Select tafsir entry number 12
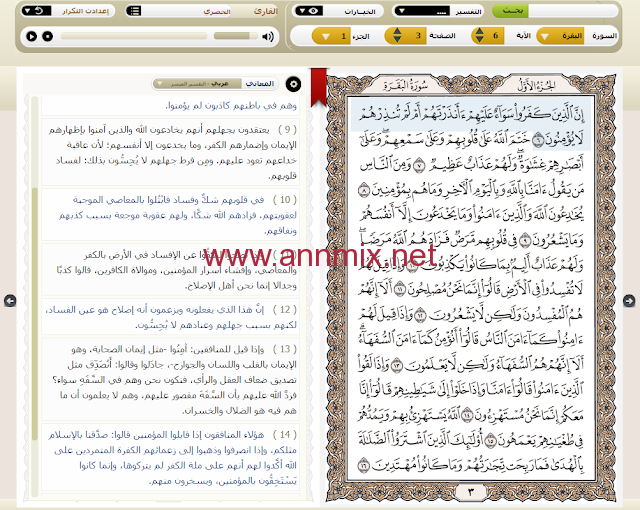Viewport: 640px width, 510px height. tap(171, 317)
